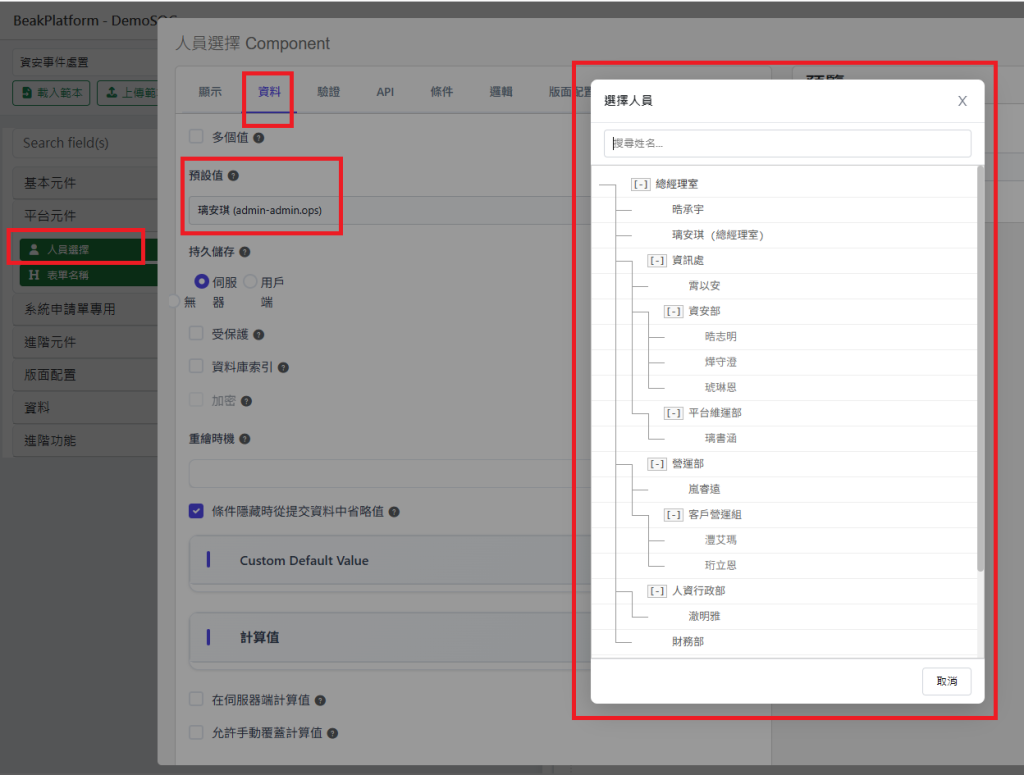Enable 在伺服器端計算值 checkbox

click(x=196, y=699)
